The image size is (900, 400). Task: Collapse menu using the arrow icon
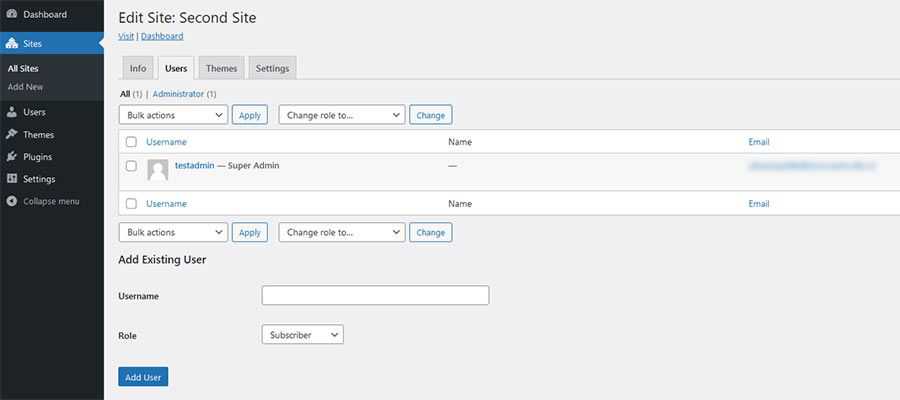click(12, 201)
